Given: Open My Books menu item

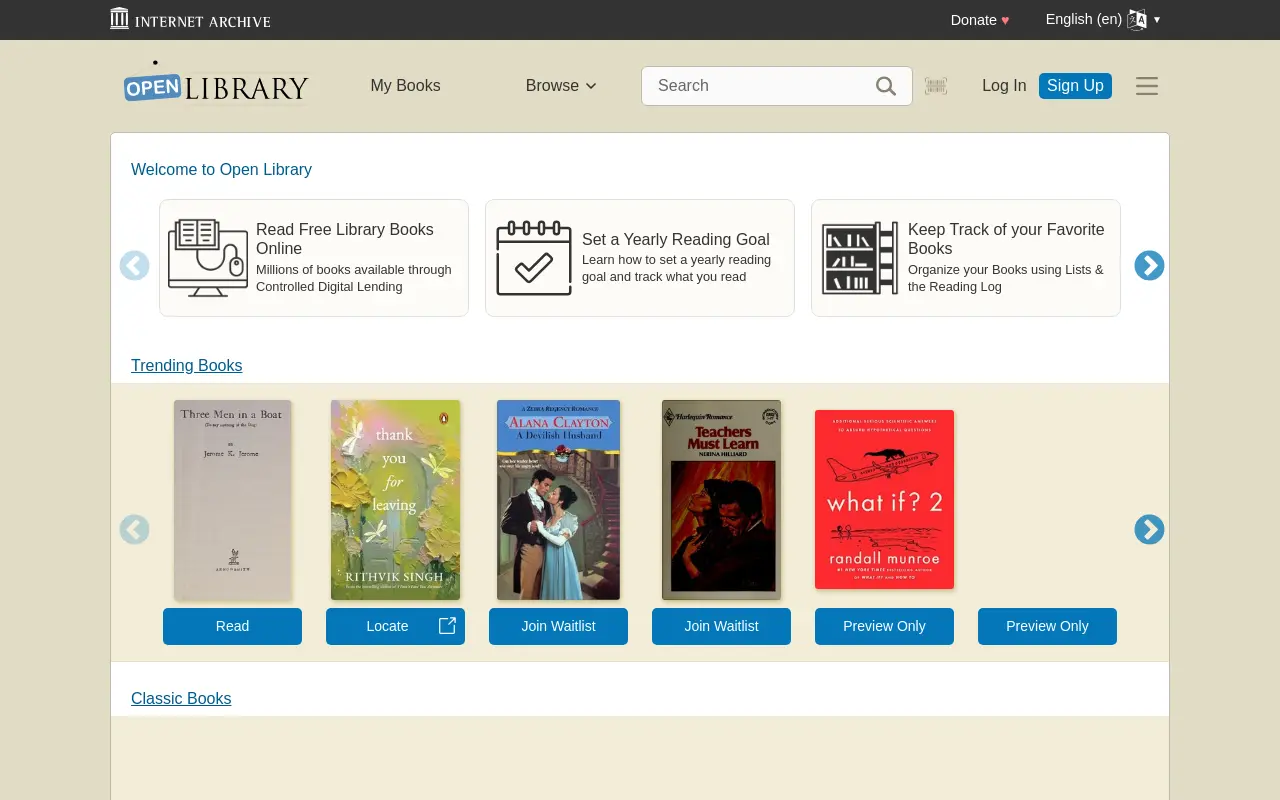Looking at the screenshot, I should click(x=405, y=86).
